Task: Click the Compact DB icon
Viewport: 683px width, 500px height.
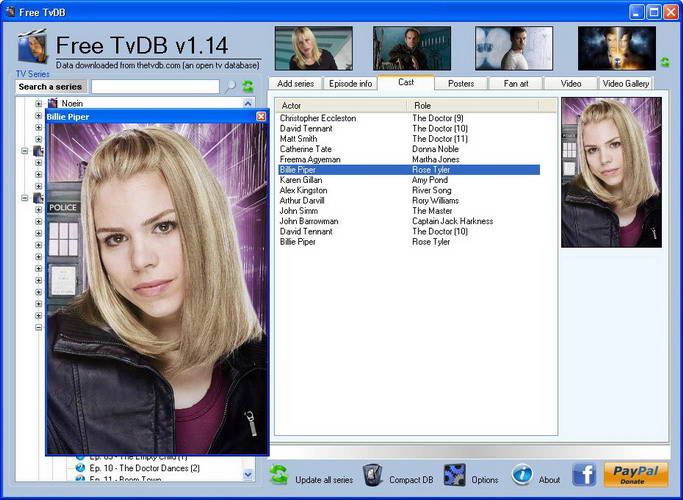Action: pos(373,475)
